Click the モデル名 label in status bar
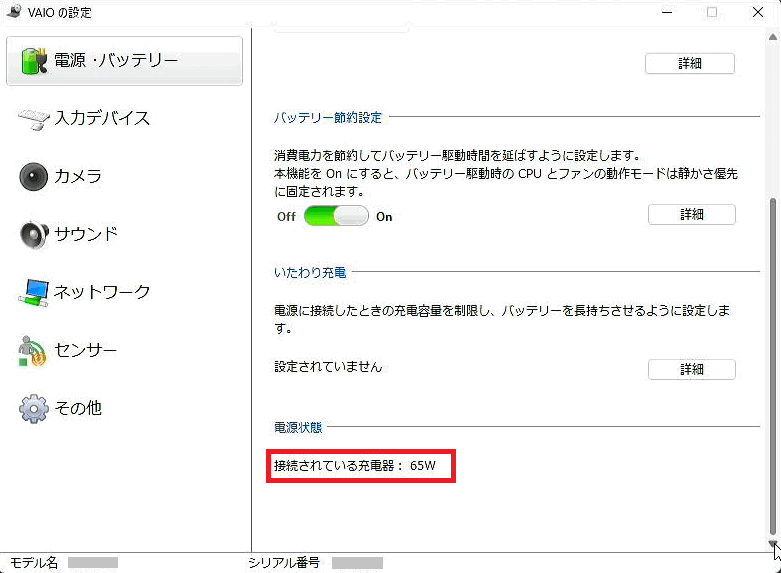The height and width of the screenshot is (573, 781). (x=34, y=563)
